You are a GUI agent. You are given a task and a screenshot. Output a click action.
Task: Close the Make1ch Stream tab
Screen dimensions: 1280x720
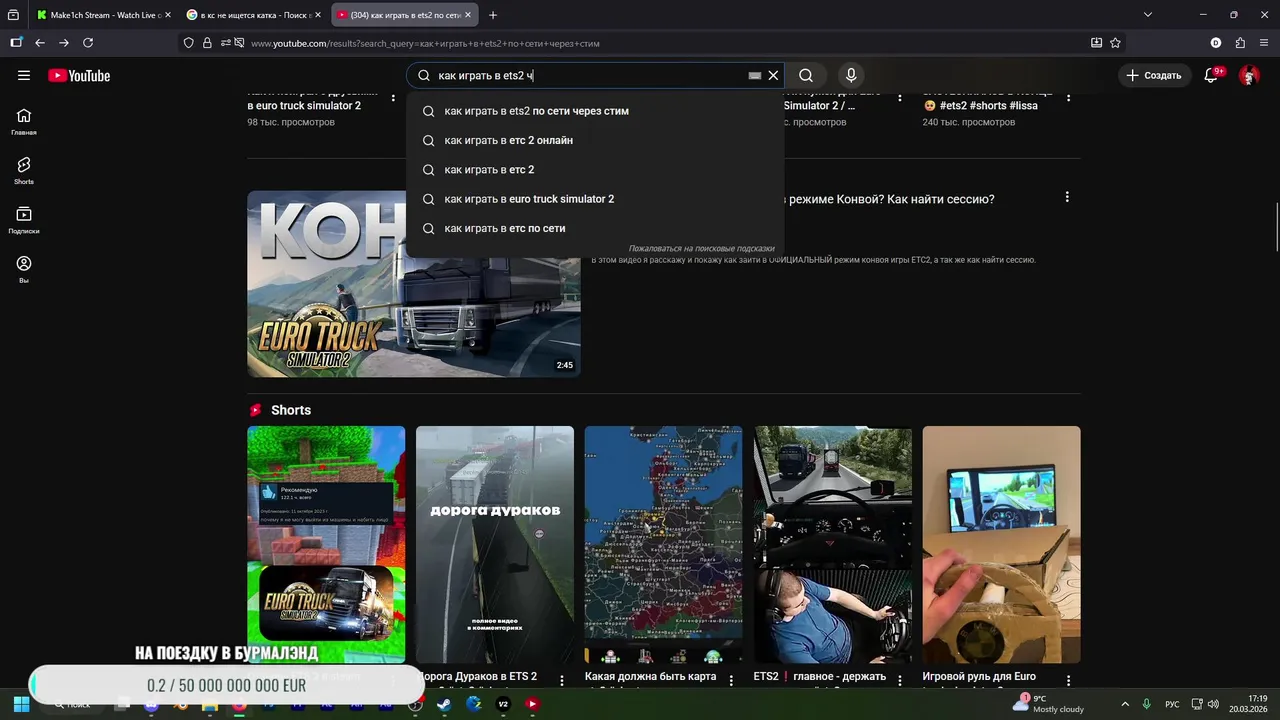tap(167, 15)
